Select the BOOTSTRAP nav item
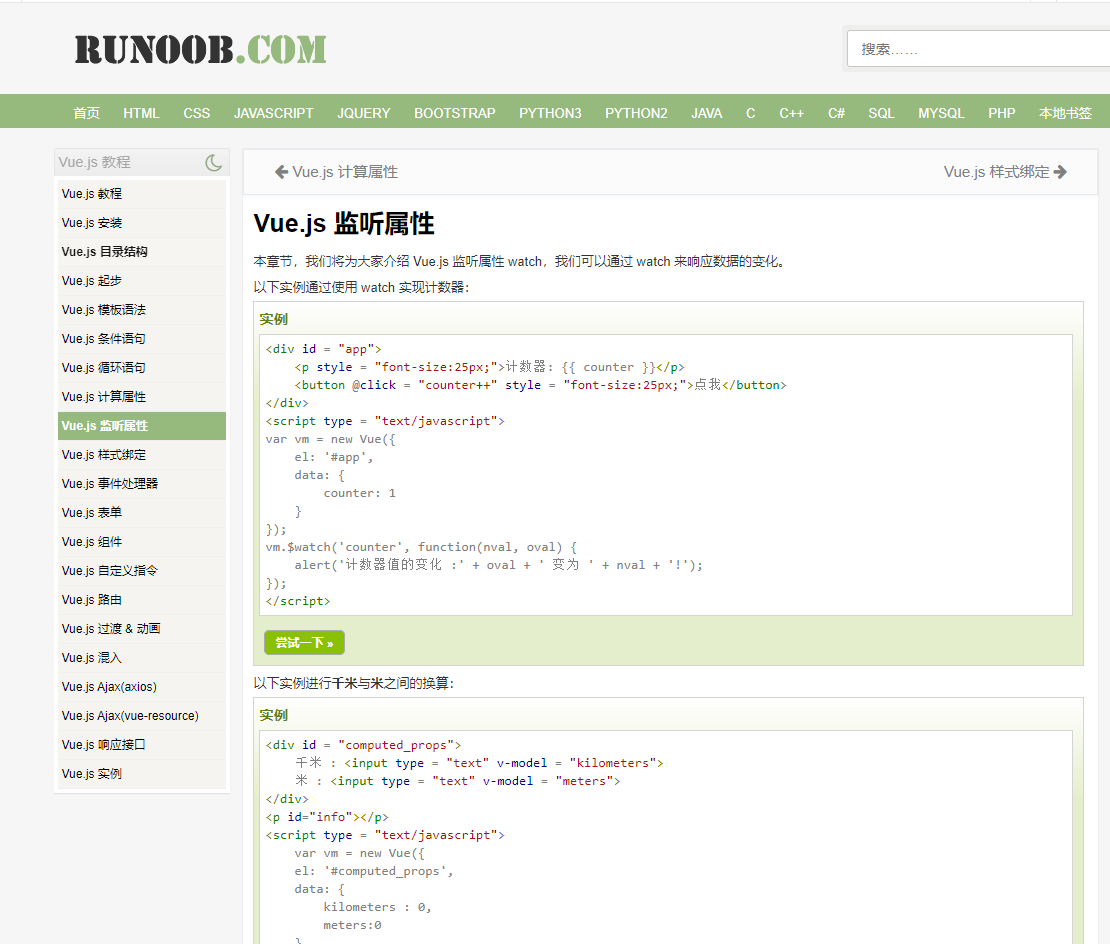The width and height of the screenshot is (1110, 944). (x=454, y=112)
